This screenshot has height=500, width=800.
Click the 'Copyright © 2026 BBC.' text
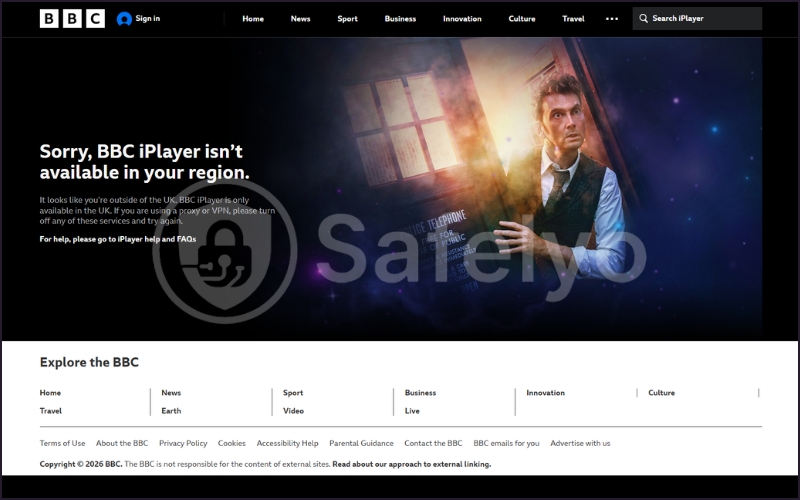[81, 464]
